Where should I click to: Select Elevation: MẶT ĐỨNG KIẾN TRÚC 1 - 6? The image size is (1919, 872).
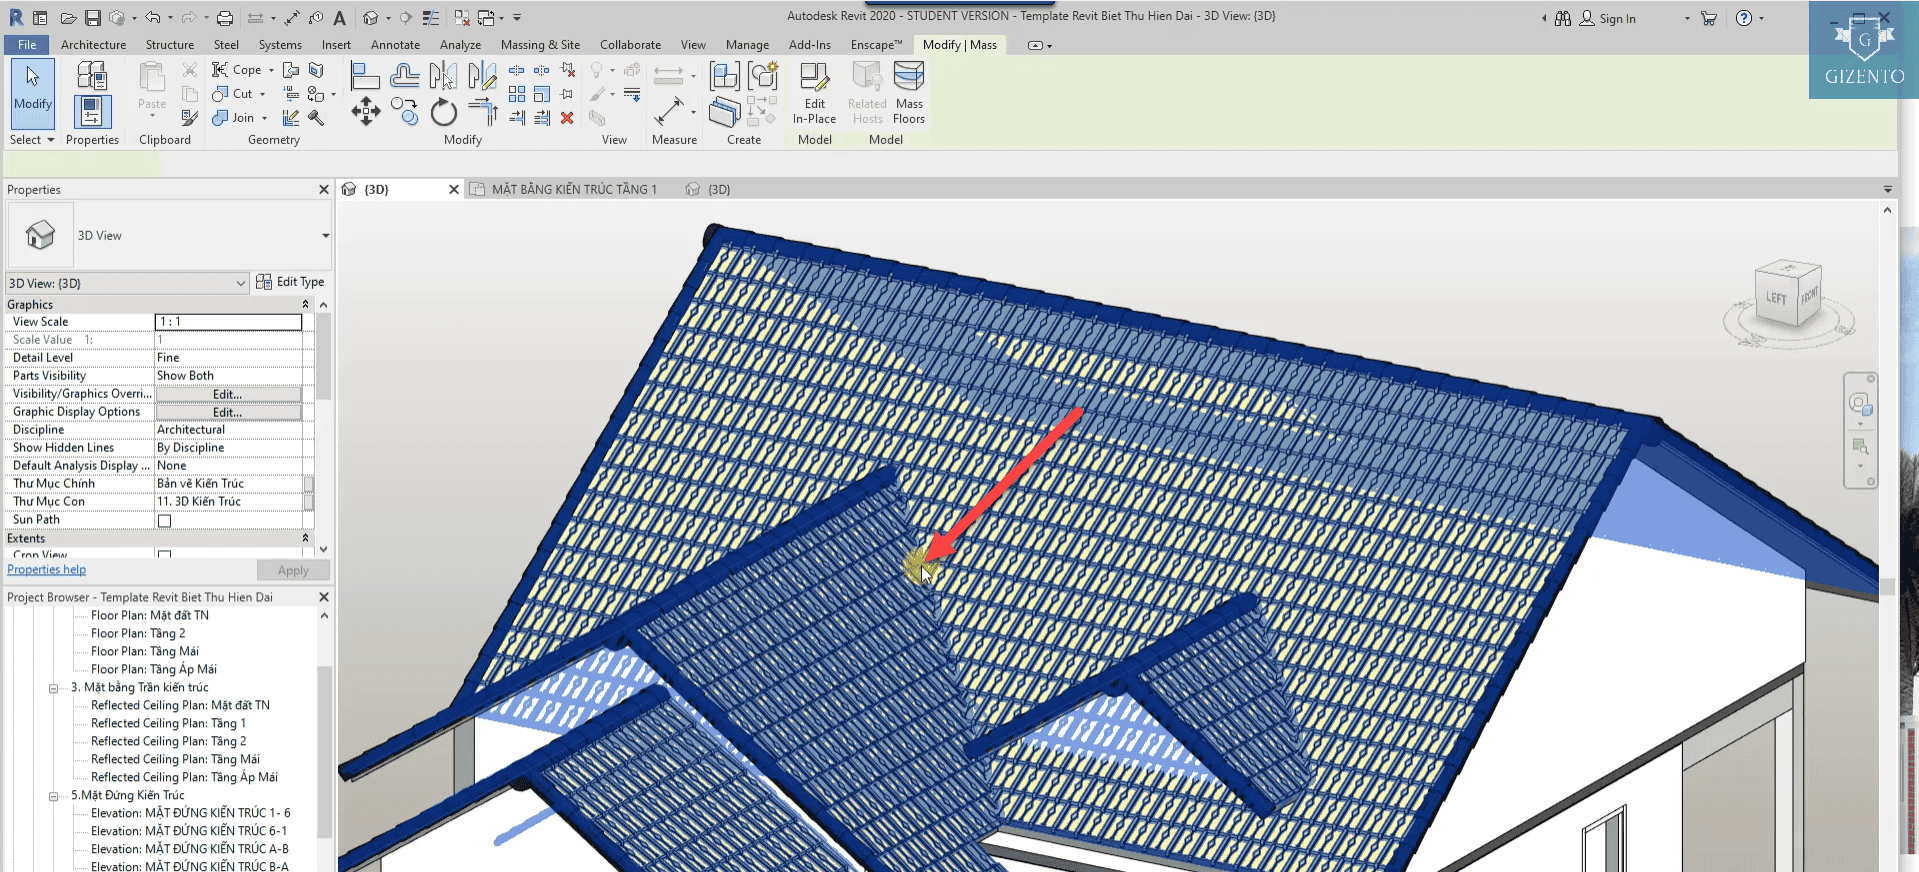(x=190, y=814)
